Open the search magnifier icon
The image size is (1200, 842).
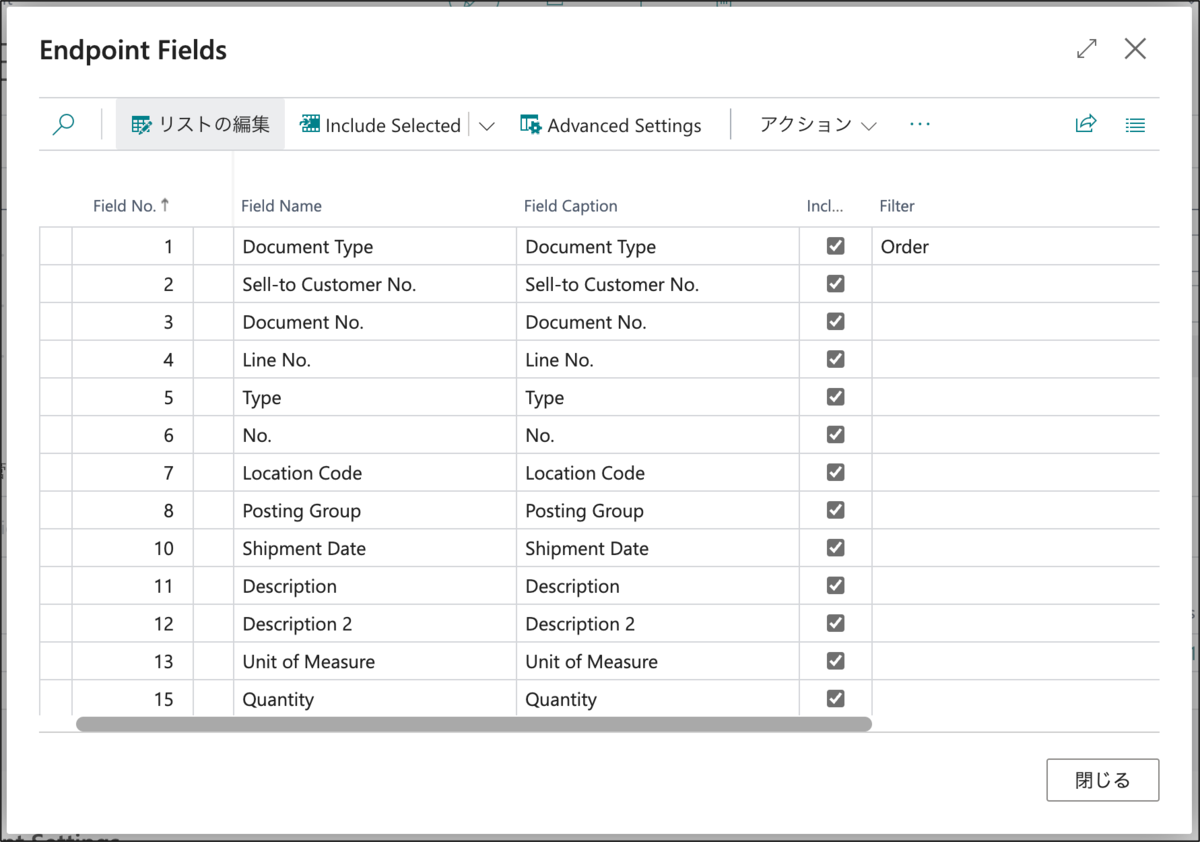(64, 125)
